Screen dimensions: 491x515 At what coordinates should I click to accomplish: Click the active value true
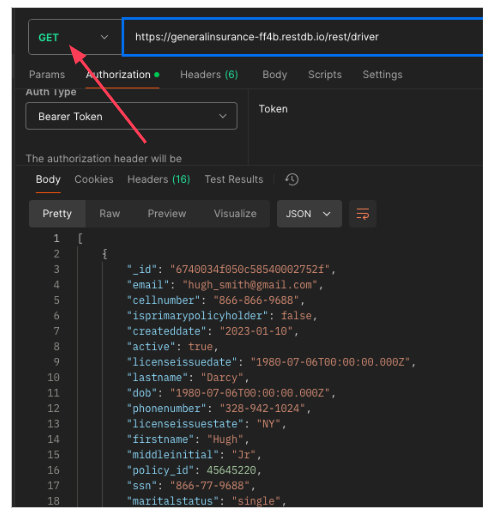coord(200,346)
